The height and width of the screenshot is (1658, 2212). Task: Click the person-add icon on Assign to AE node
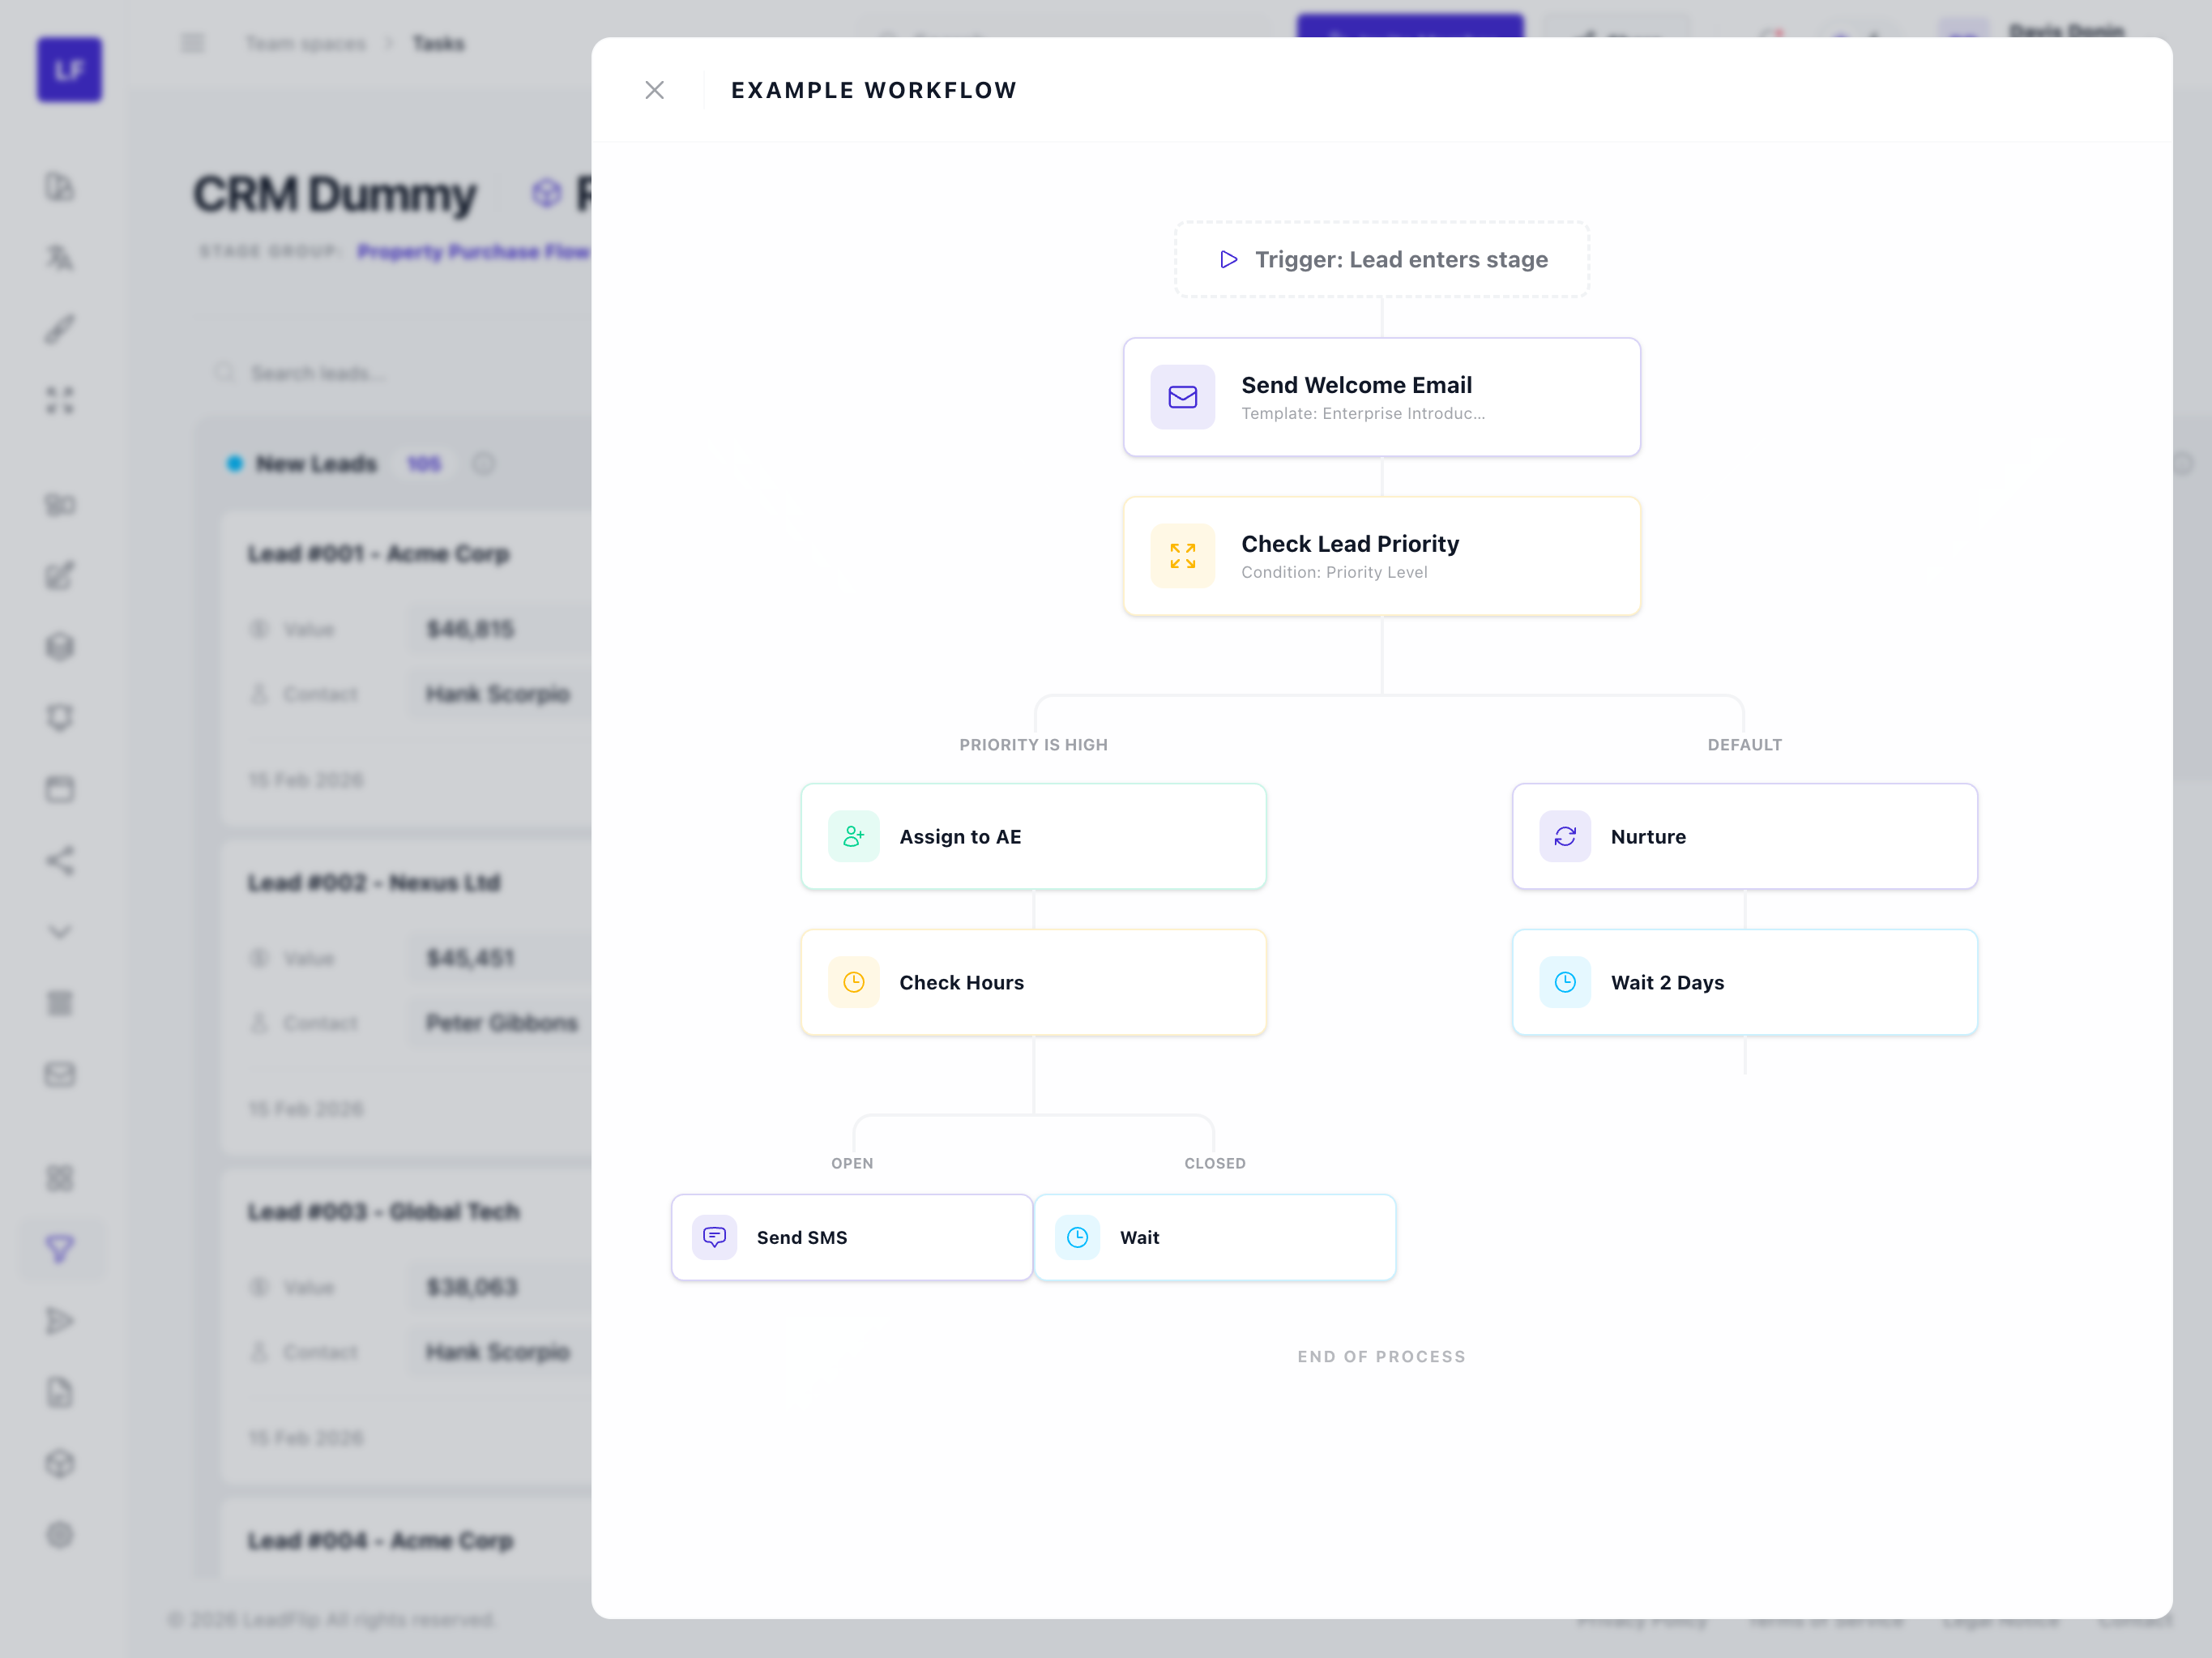click(852, 836)
